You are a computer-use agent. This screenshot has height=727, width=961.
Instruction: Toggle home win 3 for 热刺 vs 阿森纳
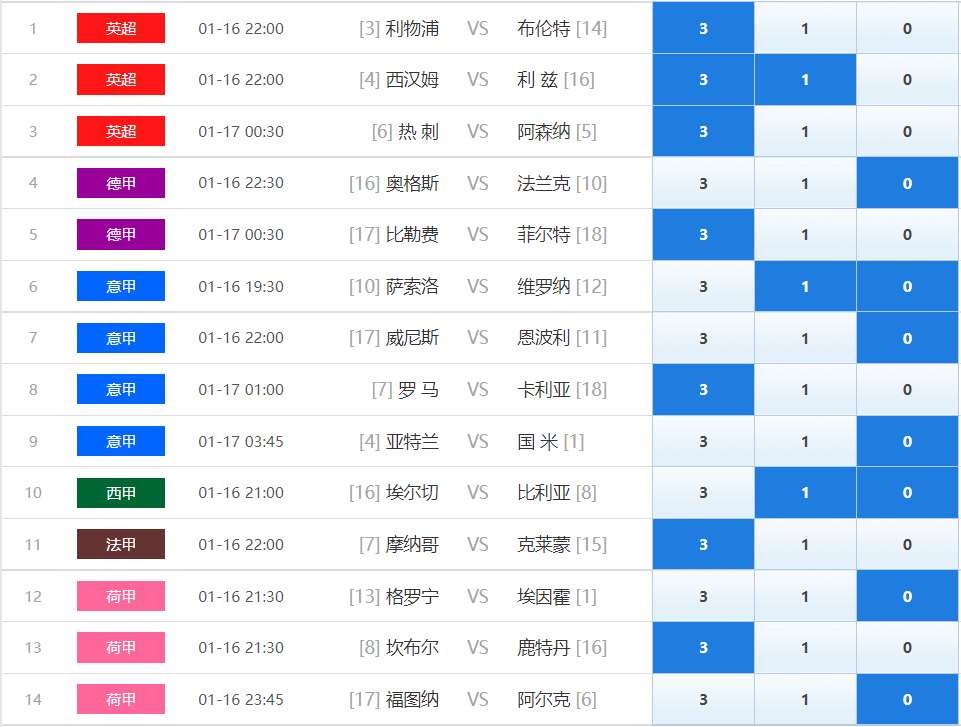coord(703,131)
